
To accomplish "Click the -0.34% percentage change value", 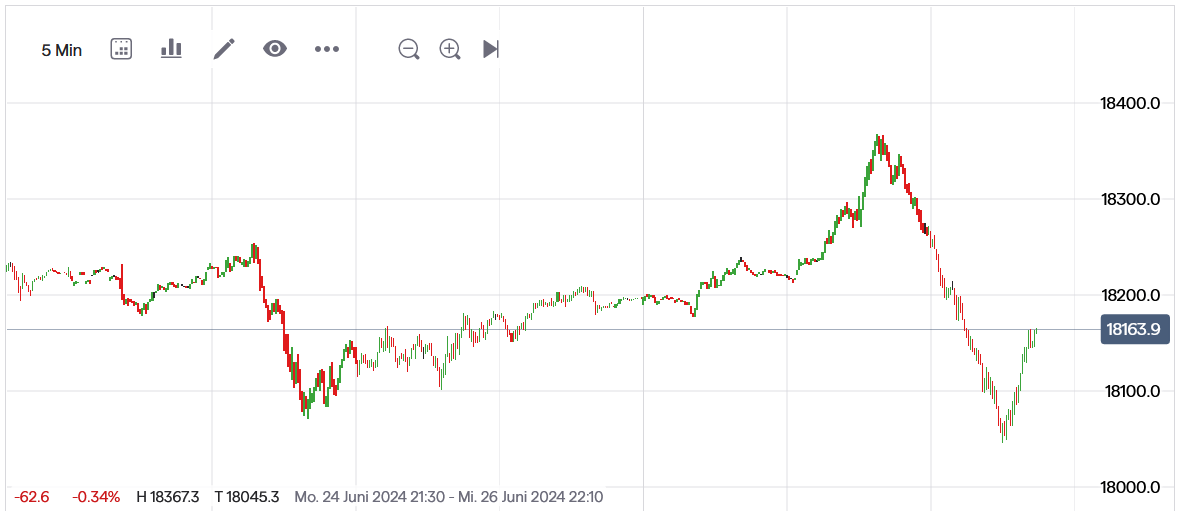I will click(x=96, y=496).
